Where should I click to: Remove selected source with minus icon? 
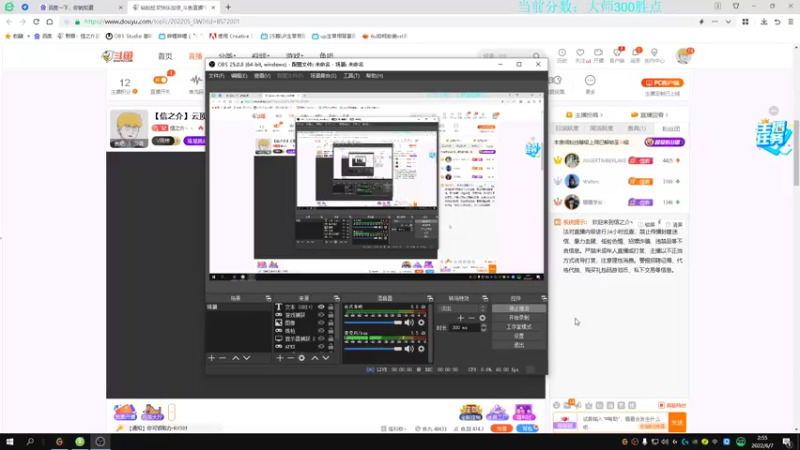[x=290, y=358]
